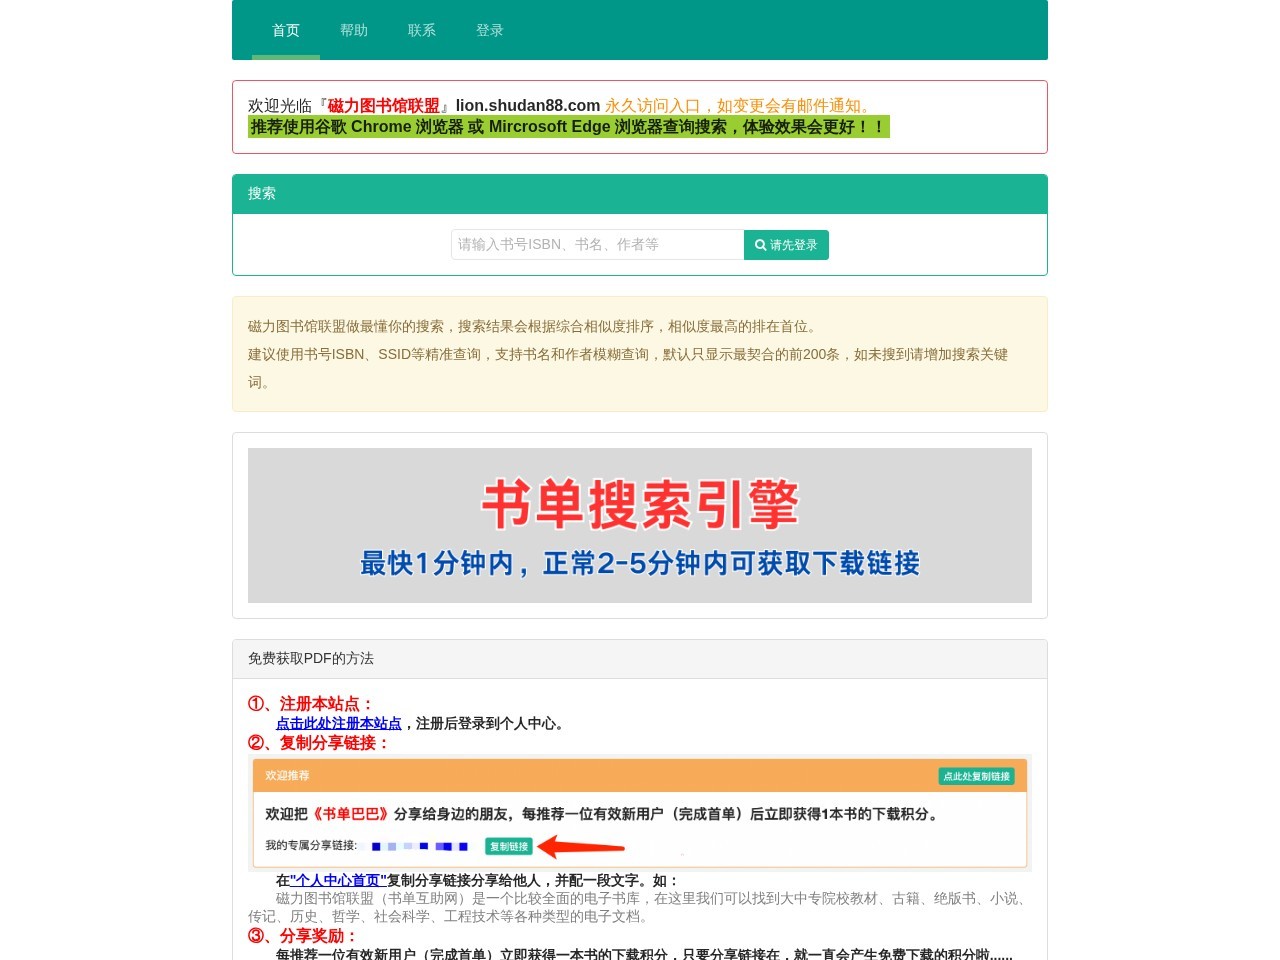This screenshot has width=1280, height=960.
Task: Click the 搜索 panel header
Action: click(x=640, y=194)
